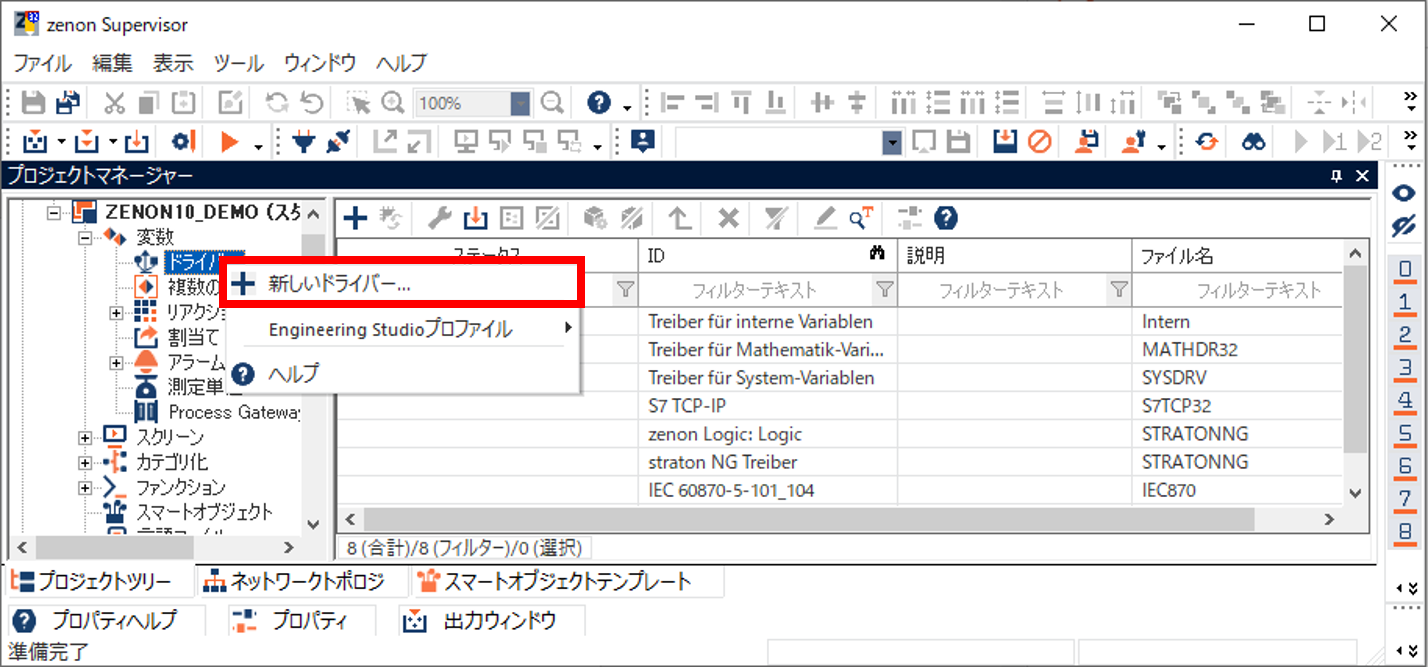
Task: Open the 100% zoom dropdown
Action: click(520, 103)
